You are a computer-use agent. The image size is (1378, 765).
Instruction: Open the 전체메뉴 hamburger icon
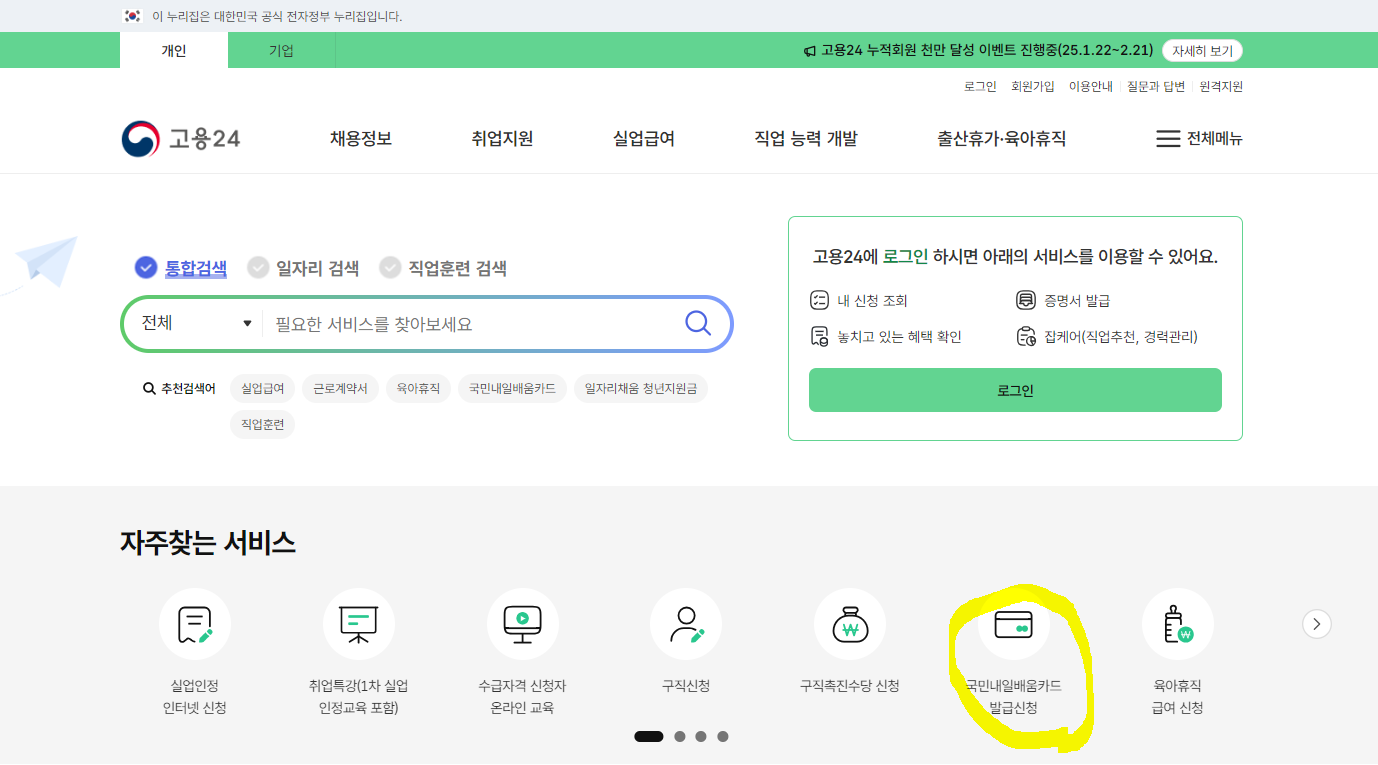click(1168, 139)
